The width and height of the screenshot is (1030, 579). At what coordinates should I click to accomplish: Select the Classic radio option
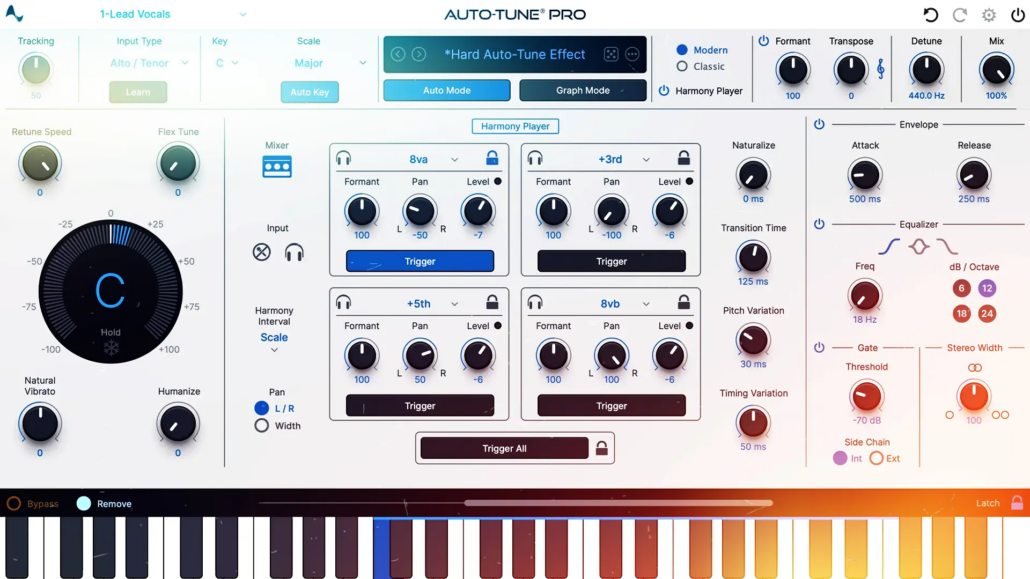[x=682, y=66]
